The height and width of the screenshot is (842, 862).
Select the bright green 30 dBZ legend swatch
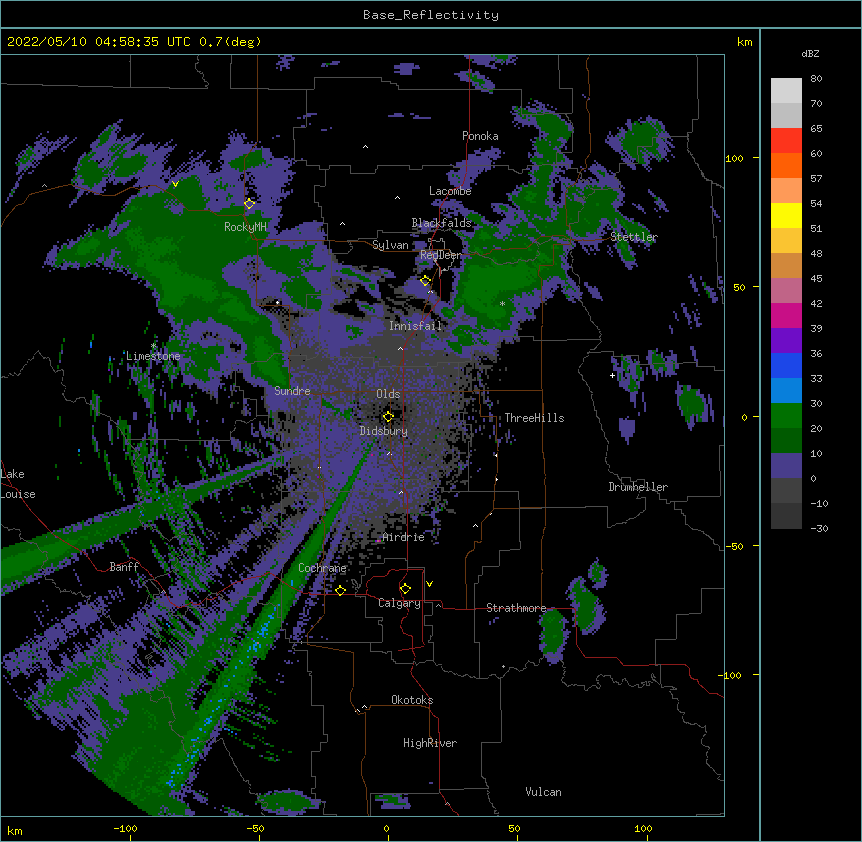point(786,416)
